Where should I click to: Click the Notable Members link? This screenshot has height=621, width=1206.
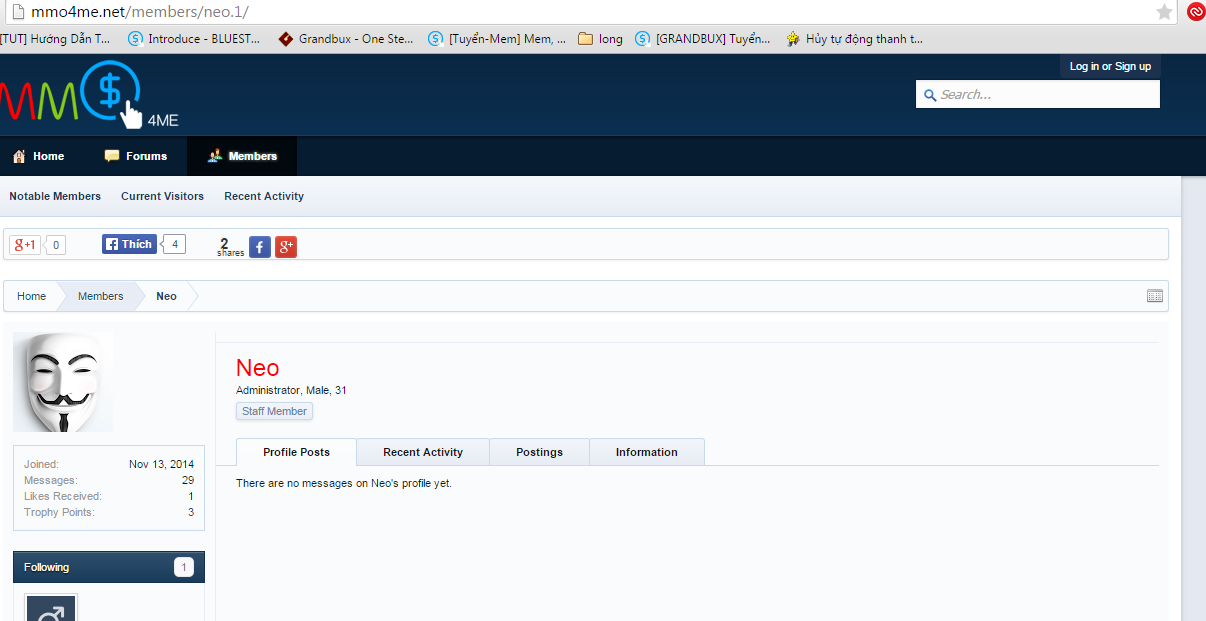55,196
